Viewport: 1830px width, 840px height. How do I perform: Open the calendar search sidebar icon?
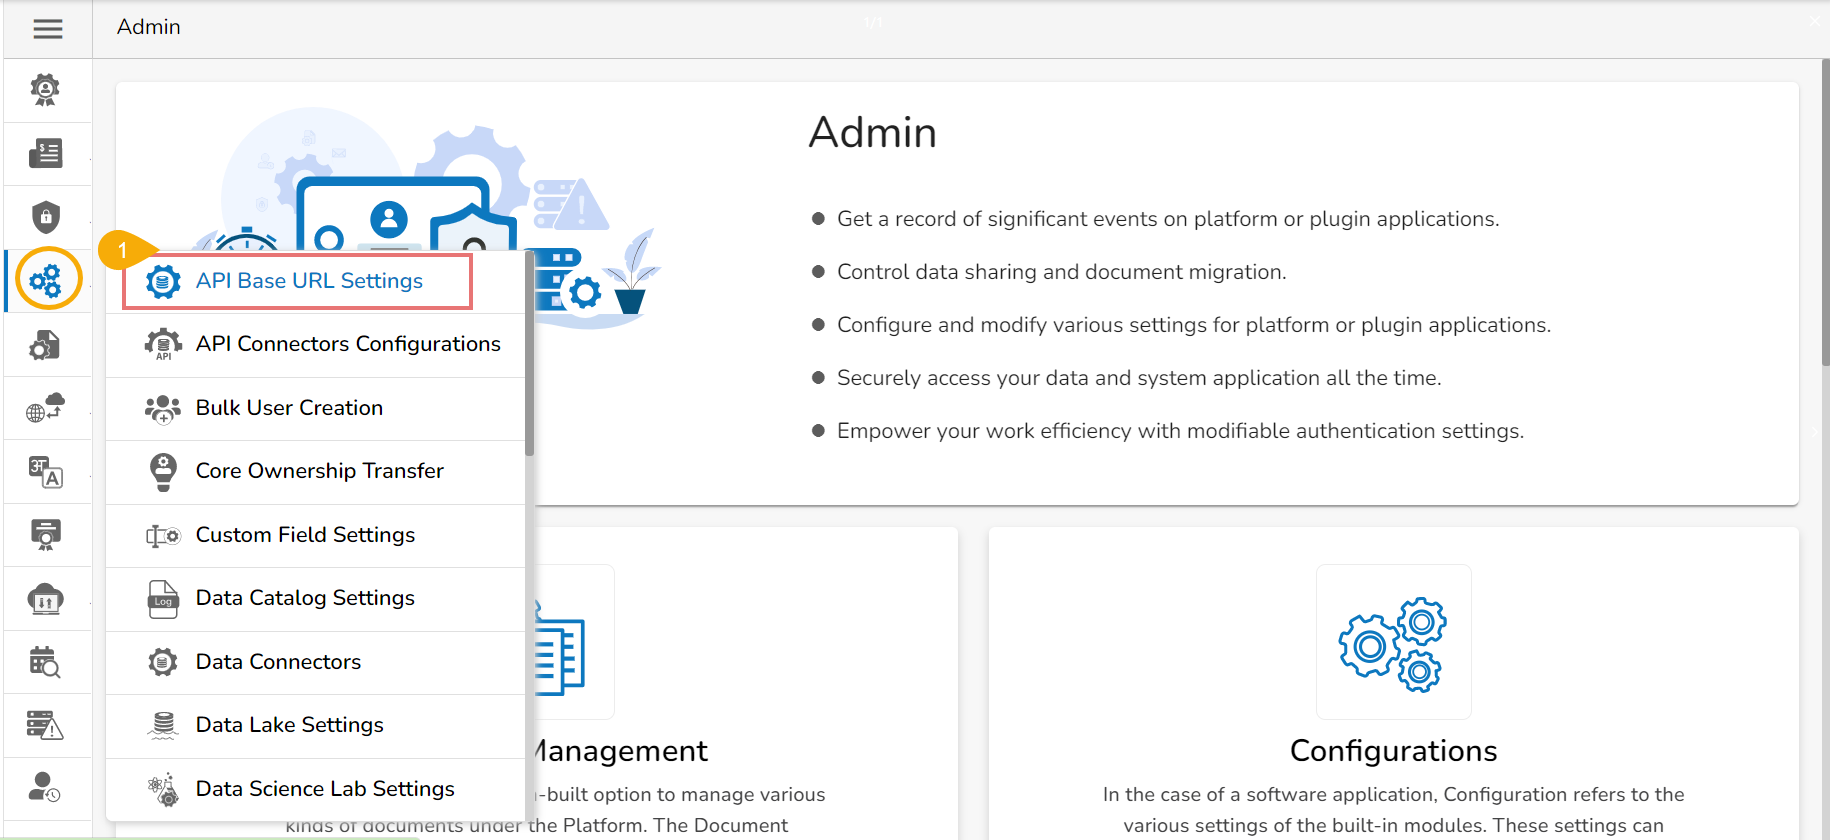46,662
